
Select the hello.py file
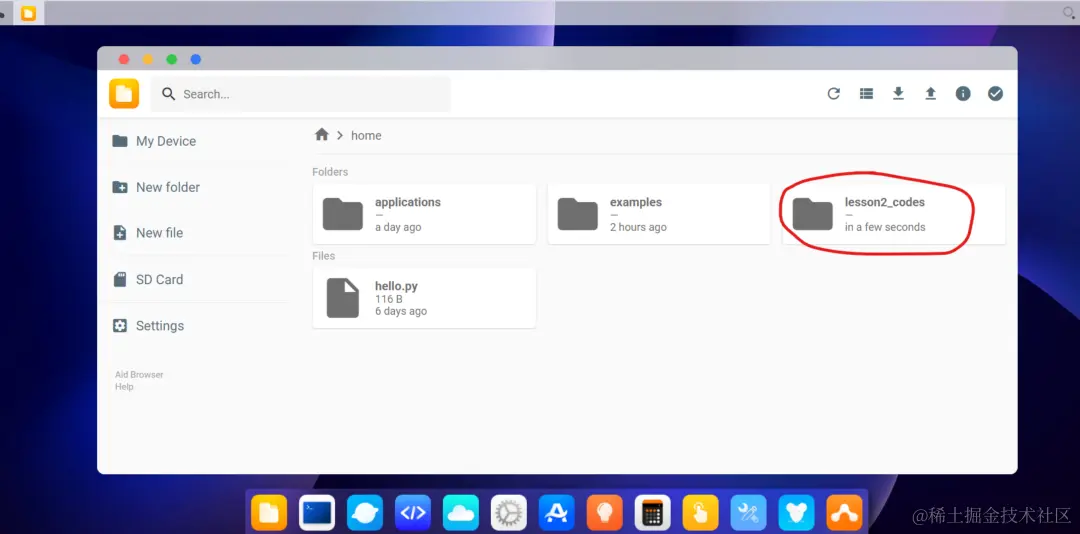[x=424, y=298]
